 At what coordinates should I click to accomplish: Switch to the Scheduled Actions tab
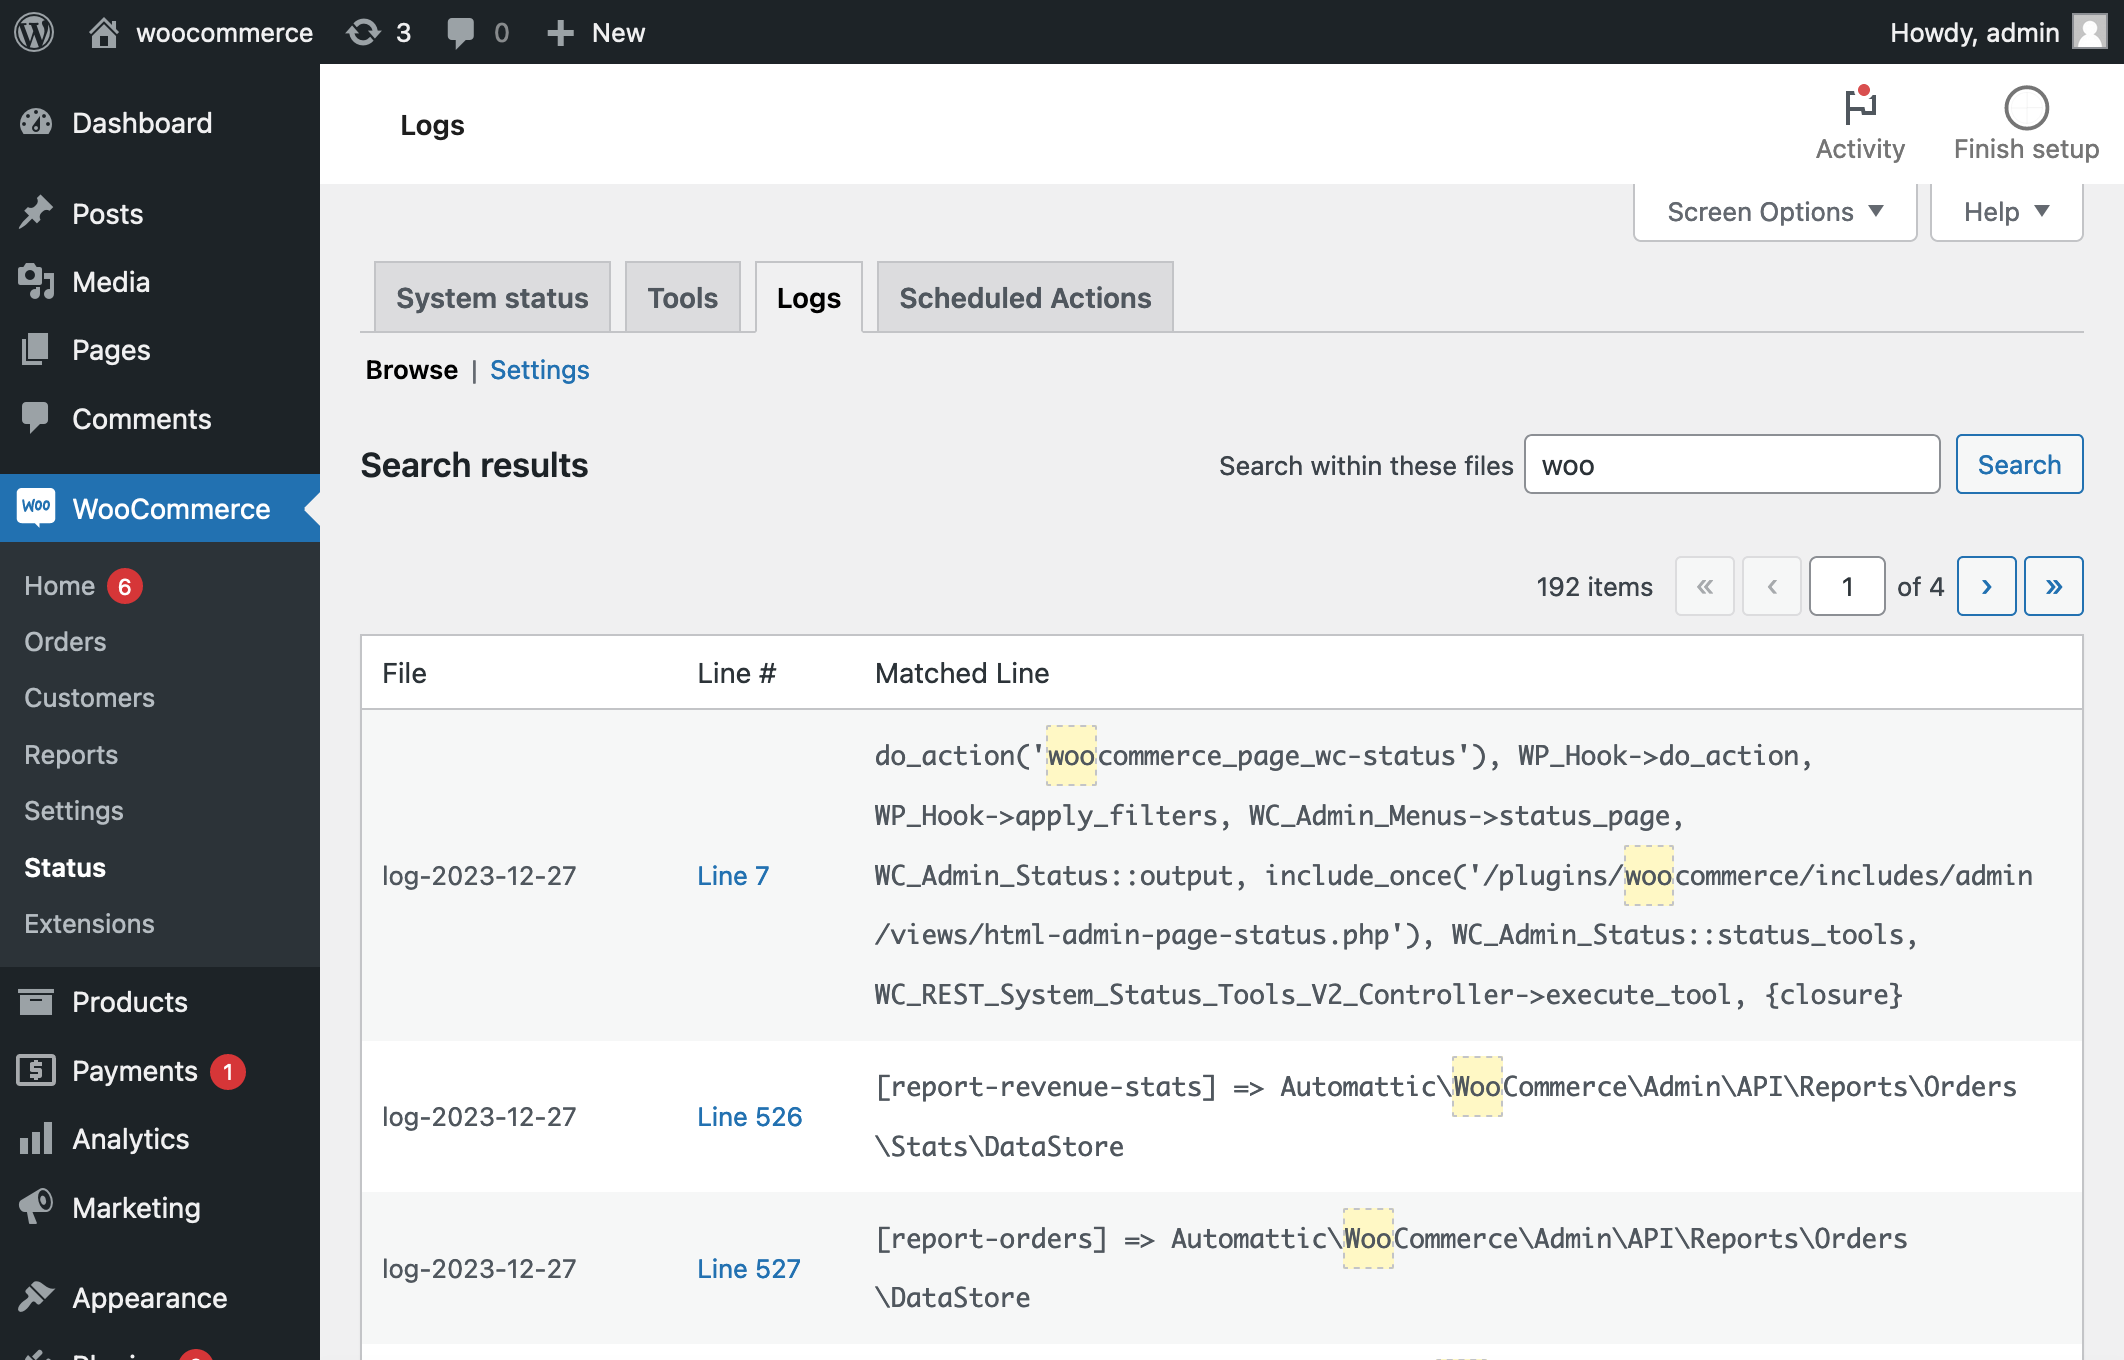(x=1024, y=297)
